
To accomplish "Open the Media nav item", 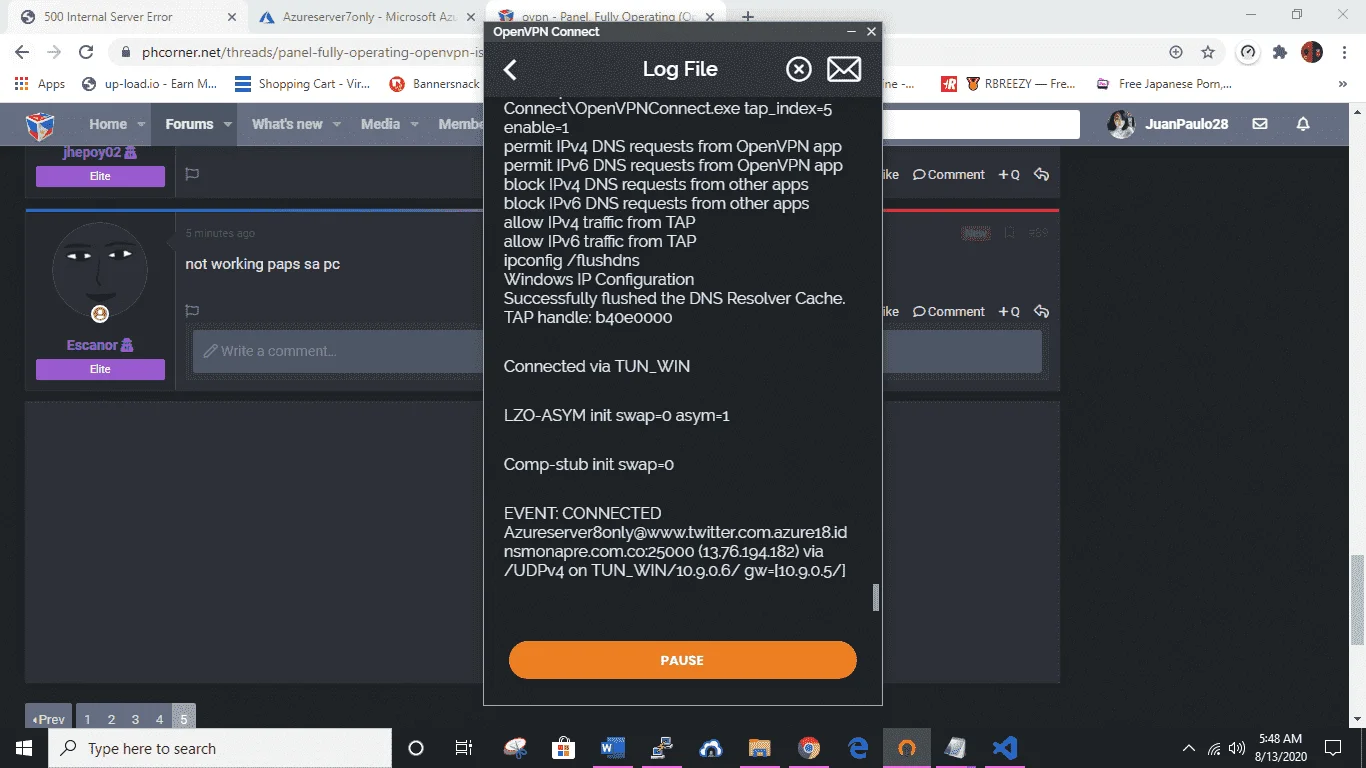I will pyautogui.click(x=380, y=124).
